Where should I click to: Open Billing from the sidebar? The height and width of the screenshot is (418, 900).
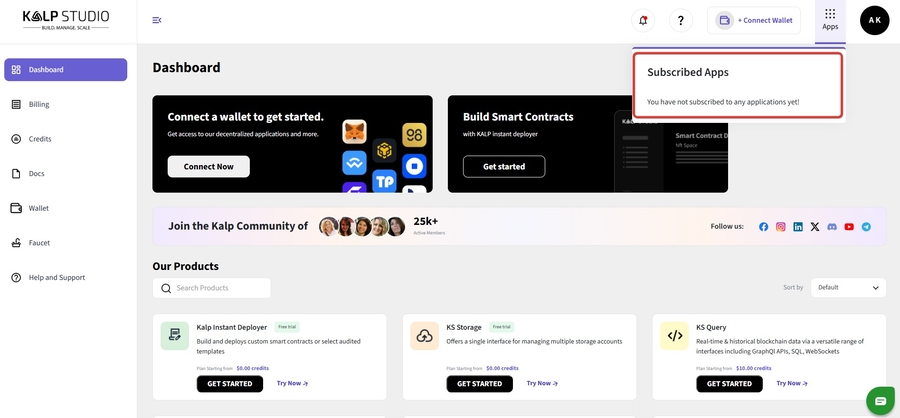coord(38,104)
